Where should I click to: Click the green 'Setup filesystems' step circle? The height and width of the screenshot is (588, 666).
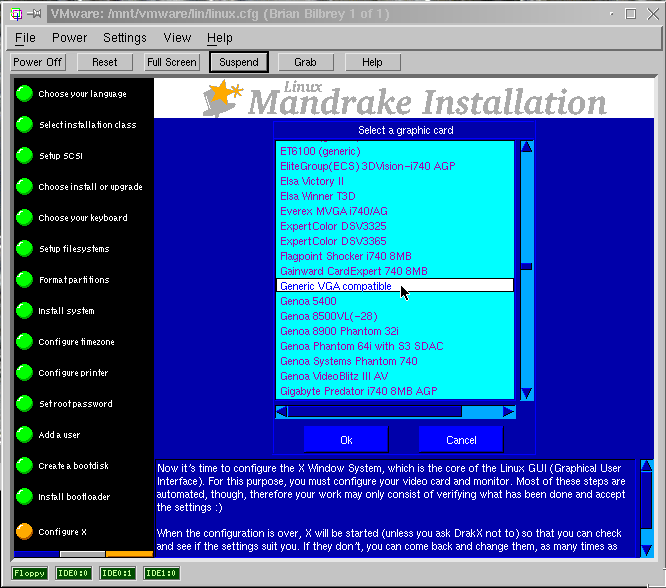click(x=24, y=249)
